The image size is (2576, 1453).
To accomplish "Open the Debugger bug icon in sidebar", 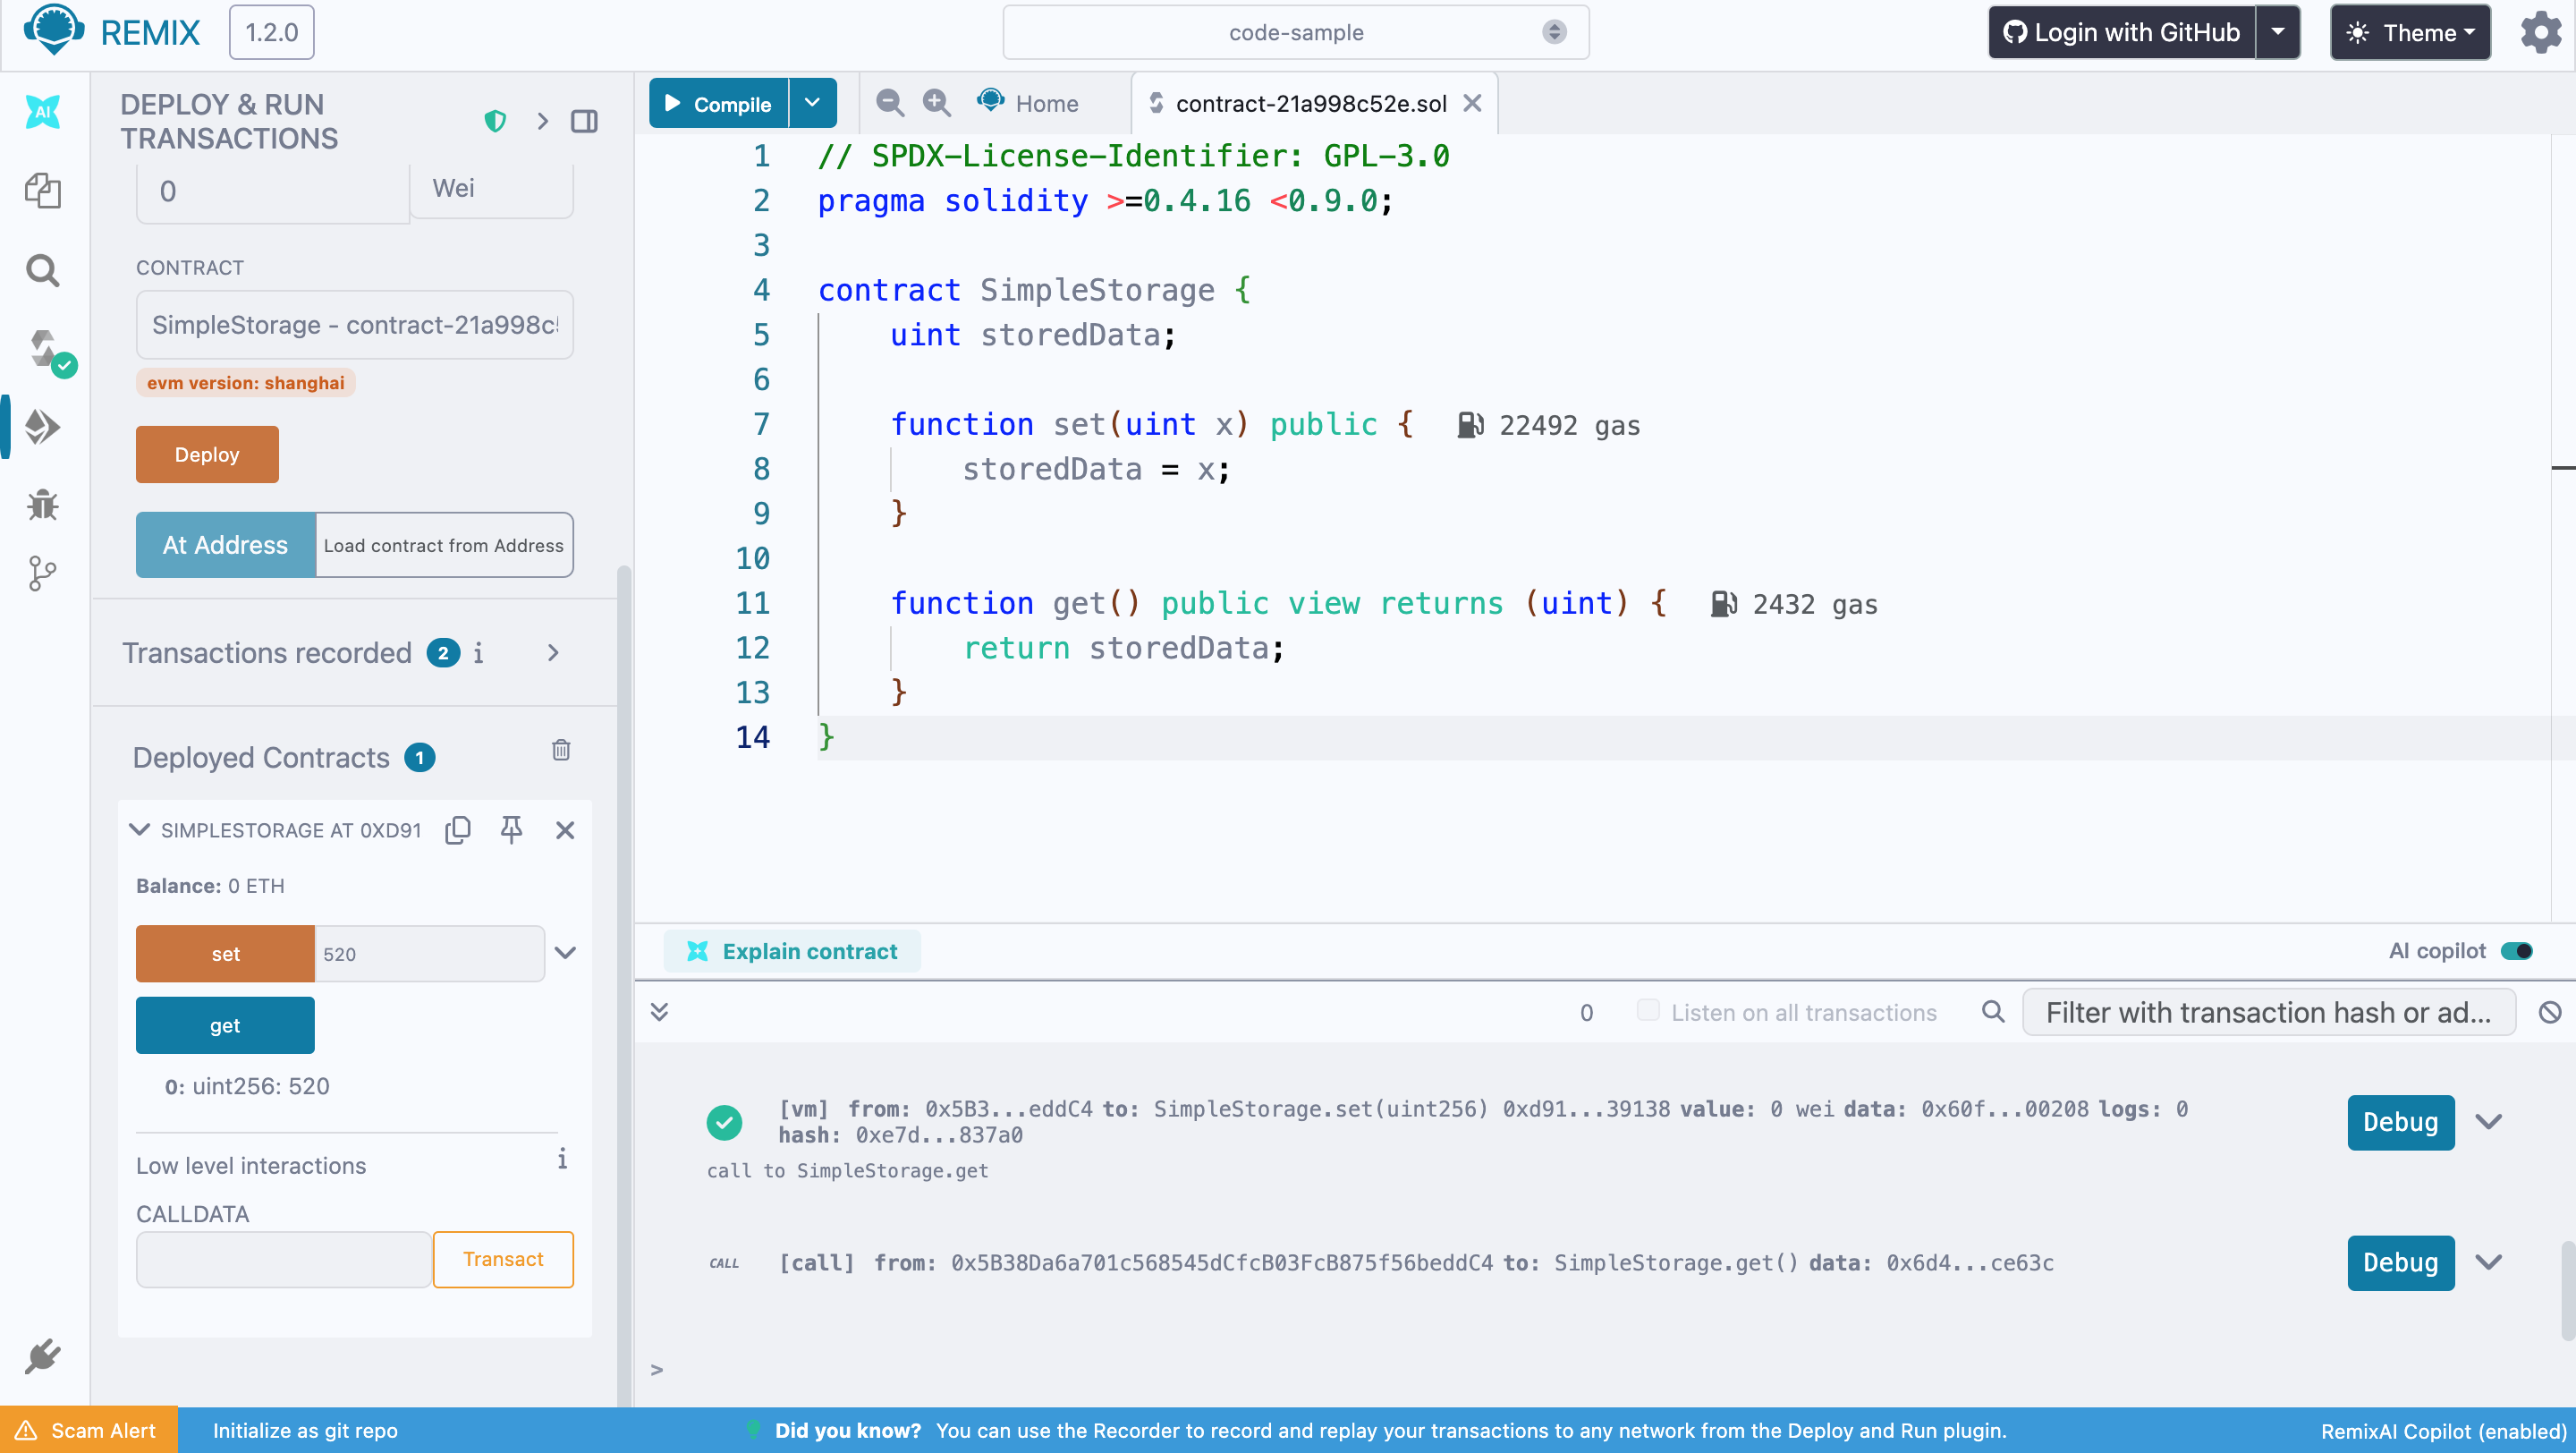I will click(43, 505).
